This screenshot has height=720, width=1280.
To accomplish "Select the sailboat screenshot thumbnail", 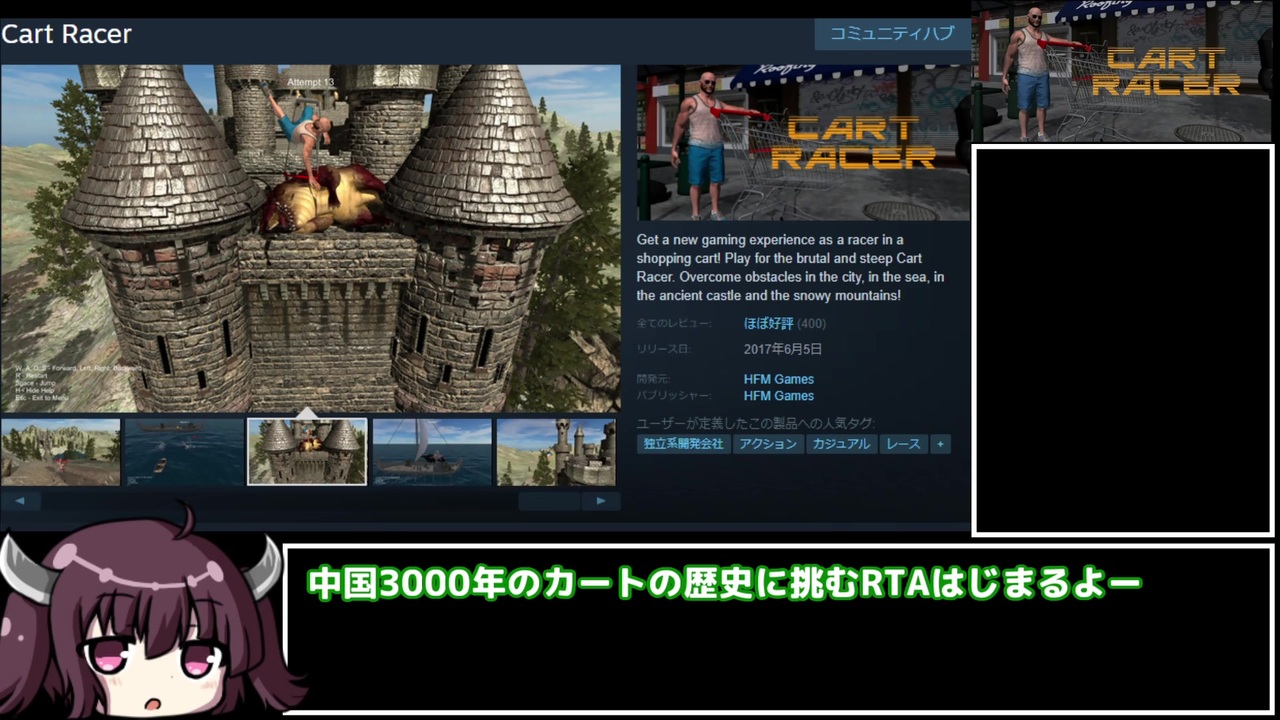I will (432, 452).
